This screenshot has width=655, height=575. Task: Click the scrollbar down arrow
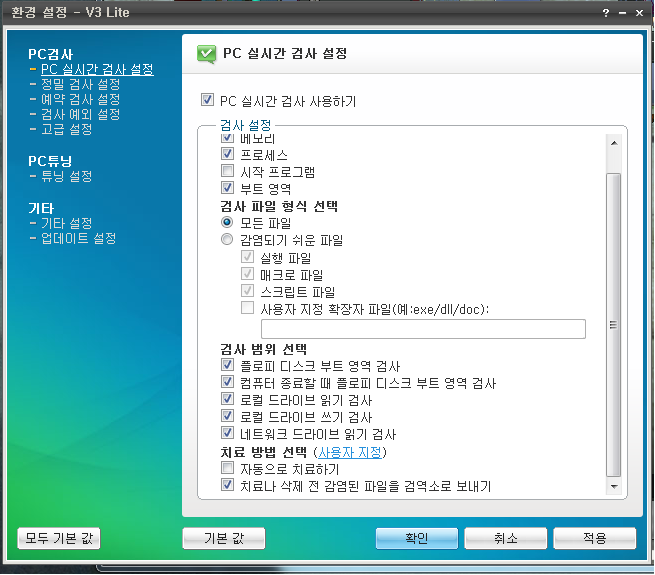[614, 486]
